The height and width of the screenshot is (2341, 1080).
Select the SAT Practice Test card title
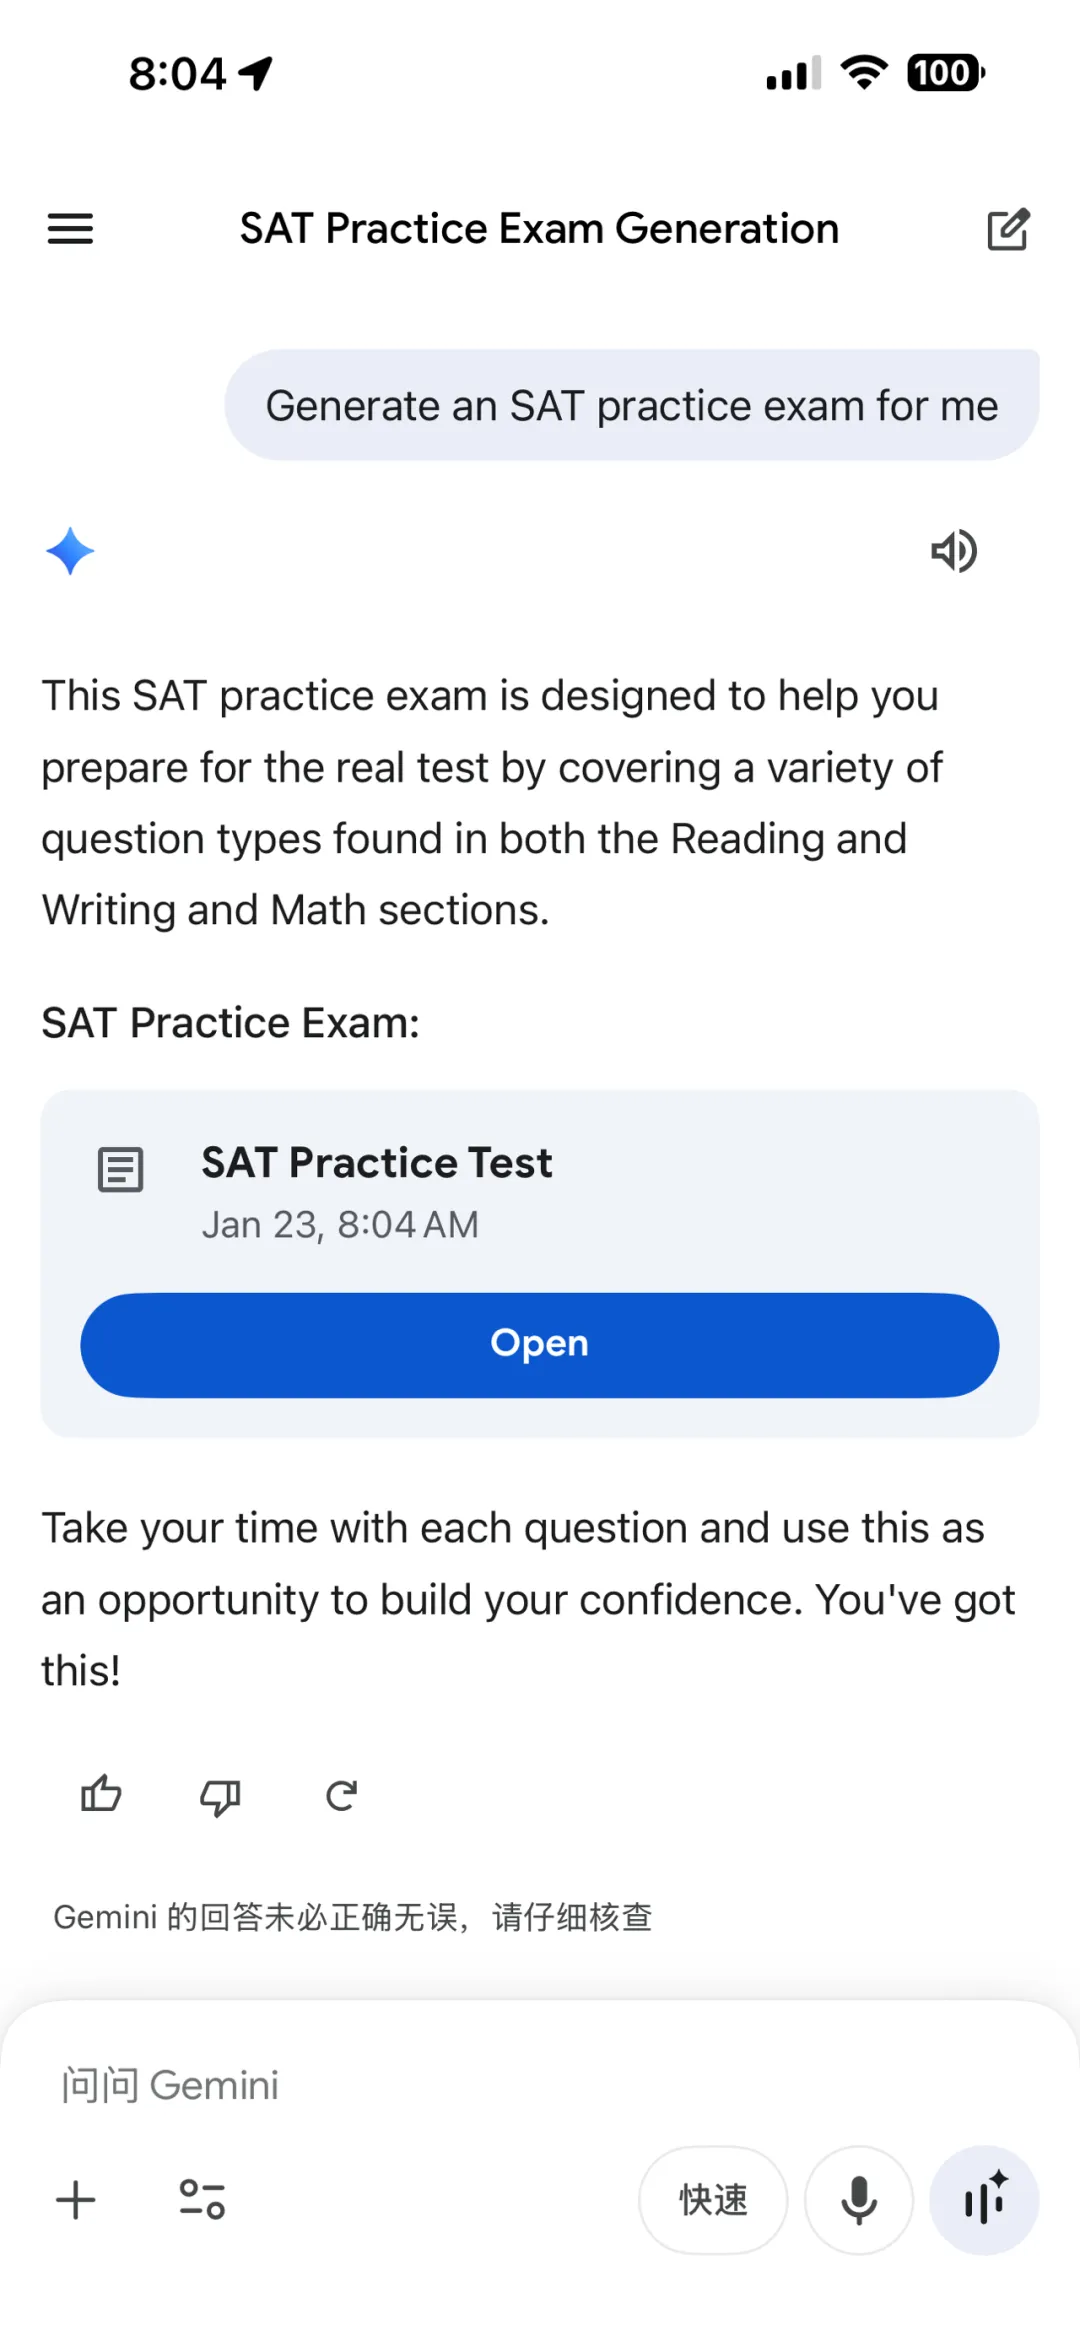(377, 1163)
